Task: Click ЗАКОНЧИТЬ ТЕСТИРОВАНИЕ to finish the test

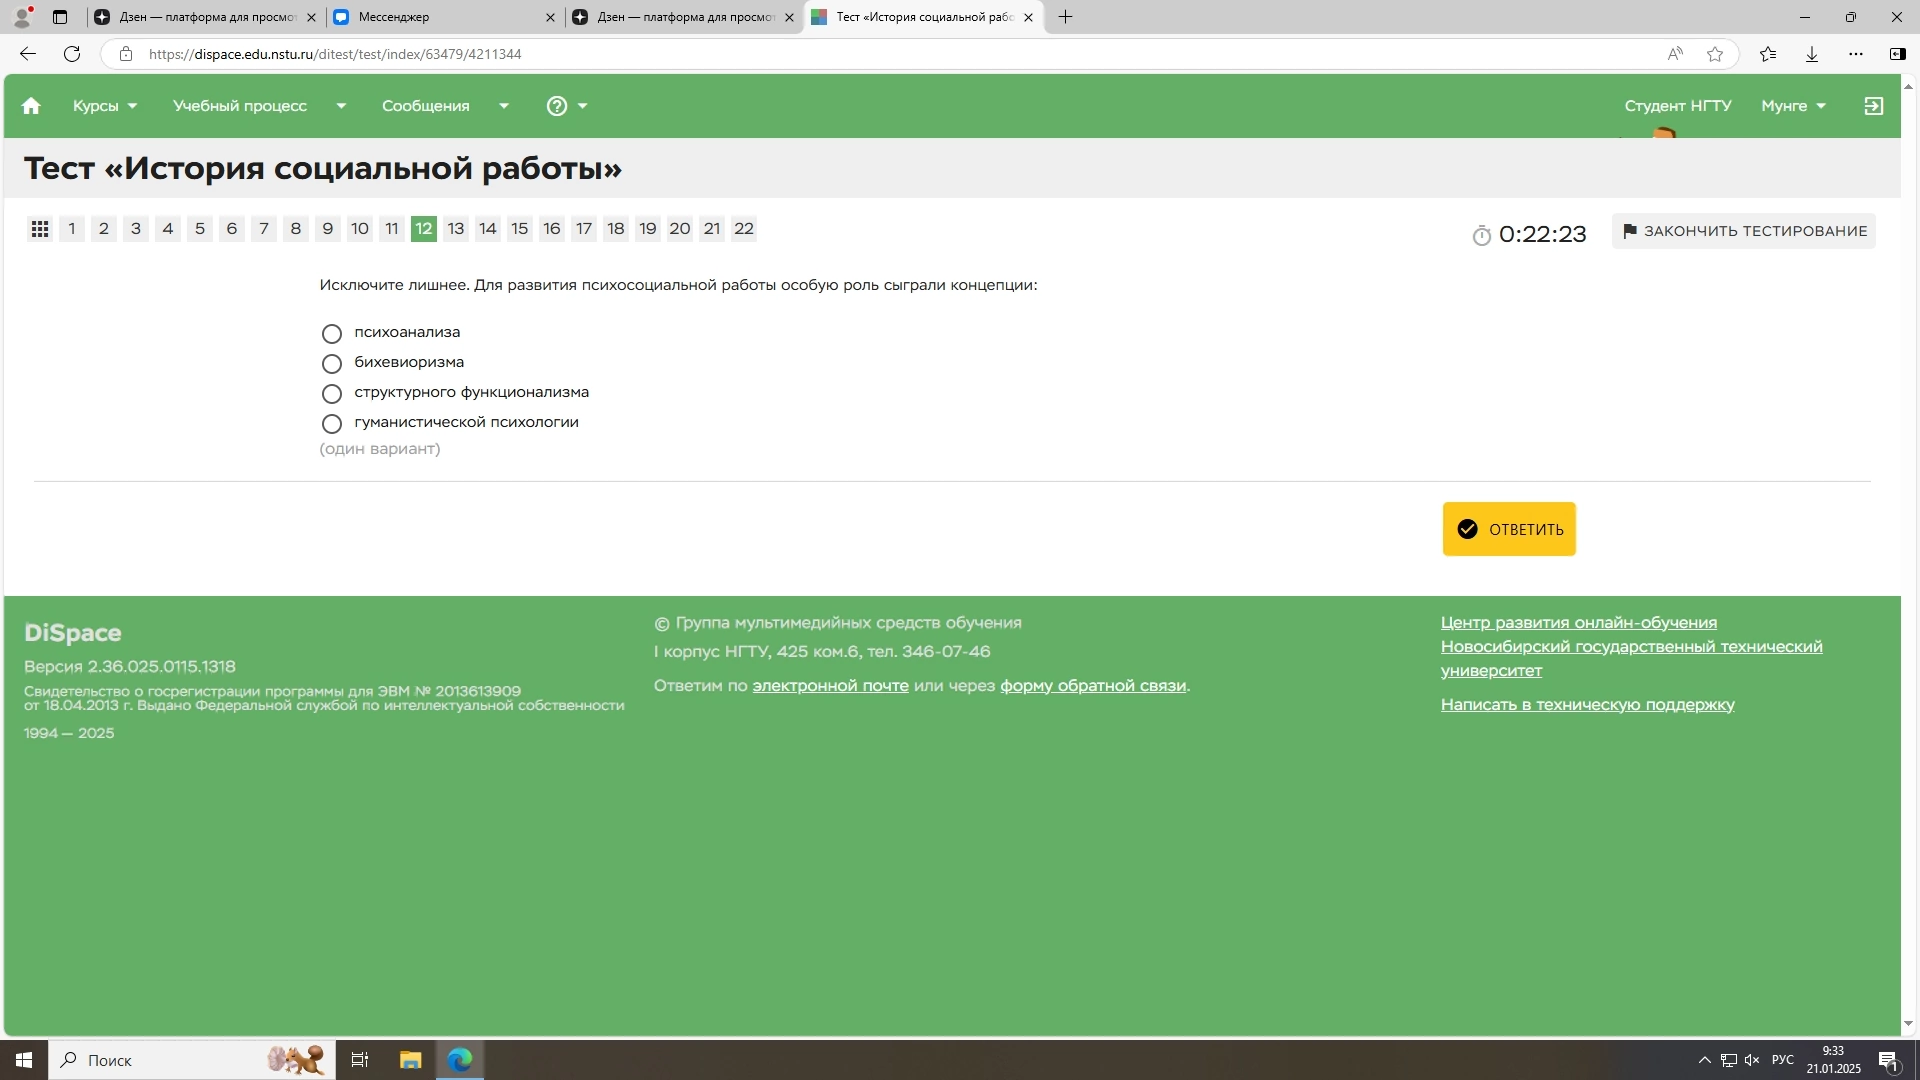Action: 1744,231
